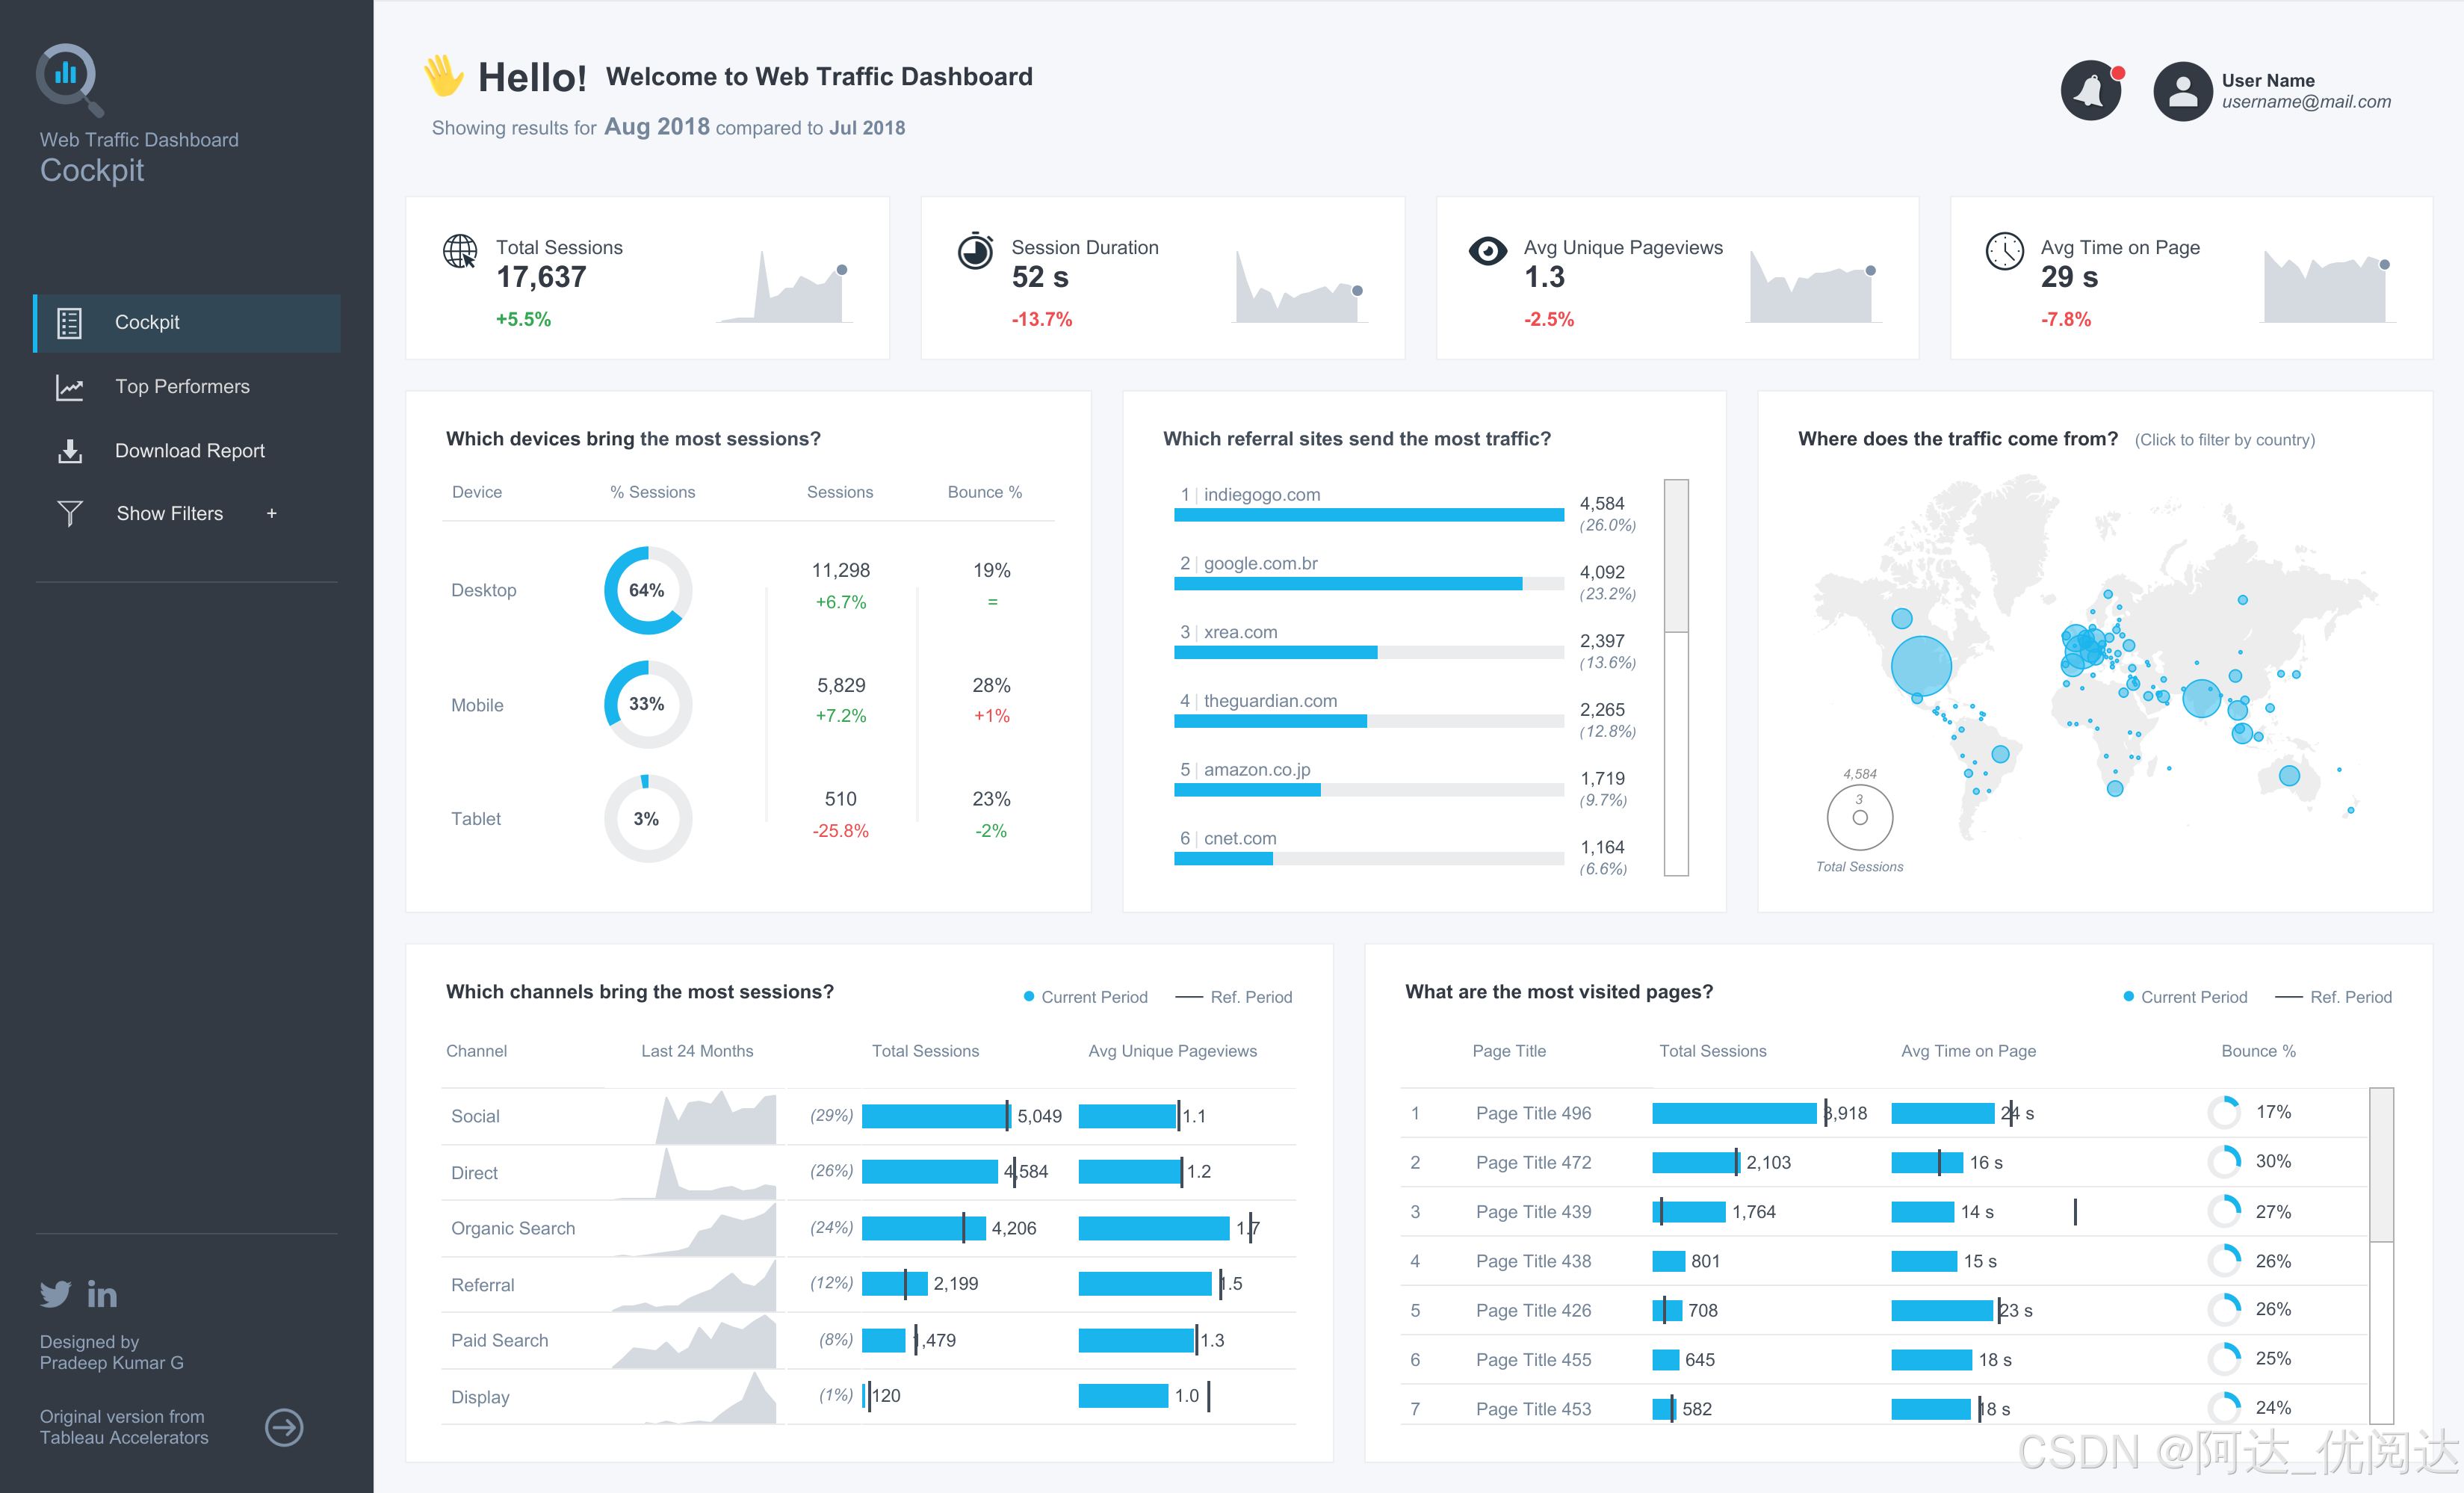The width and height of the screenshot is (2464, 1493).
Task: Click the Desktop 64% donut chart
Action: (x=647, y=590)
